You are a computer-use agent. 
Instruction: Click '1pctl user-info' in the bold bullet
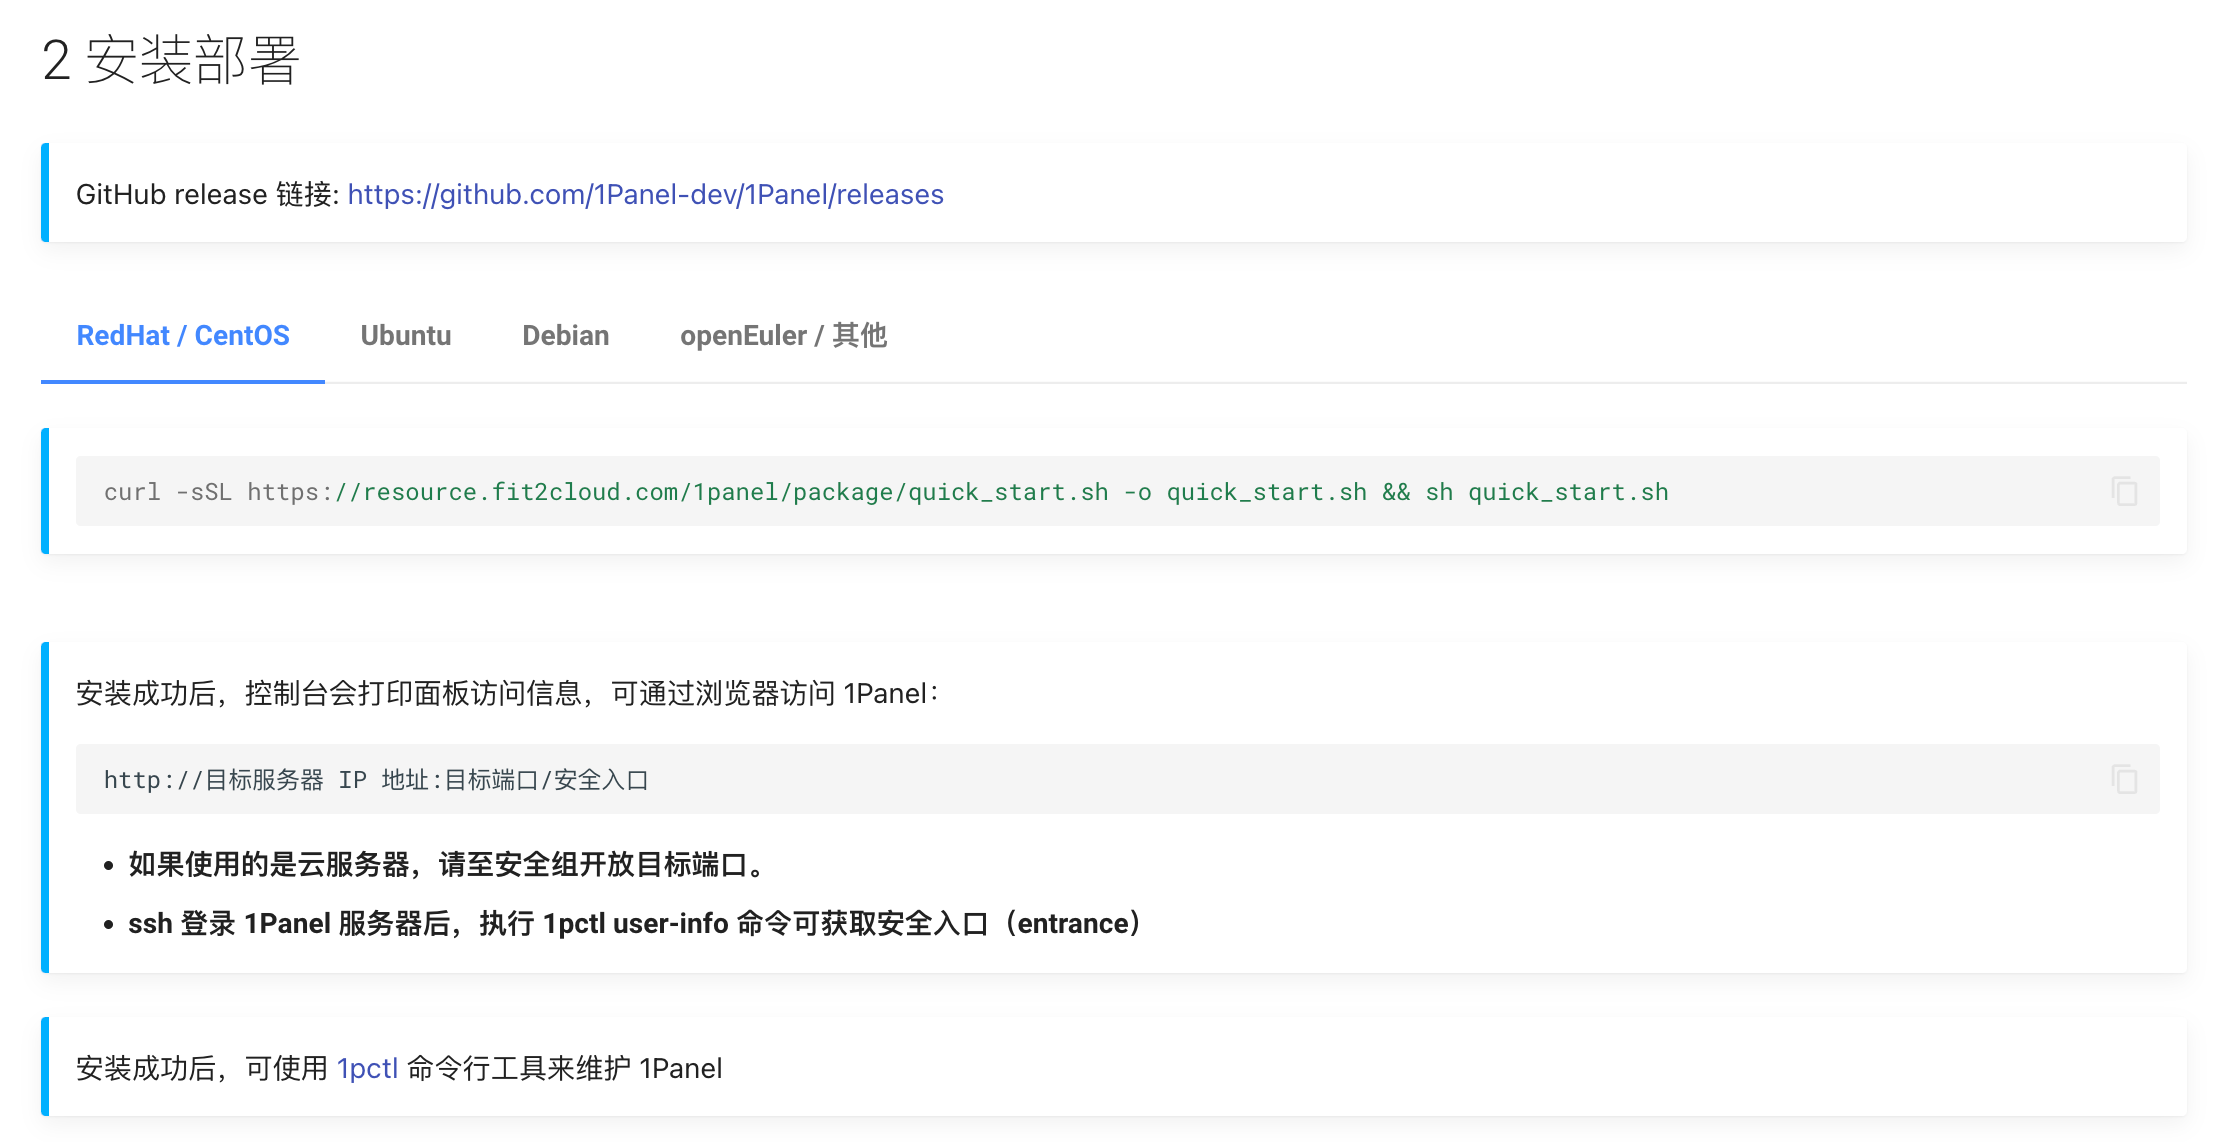pyautogui.click(x=635, y=923)
